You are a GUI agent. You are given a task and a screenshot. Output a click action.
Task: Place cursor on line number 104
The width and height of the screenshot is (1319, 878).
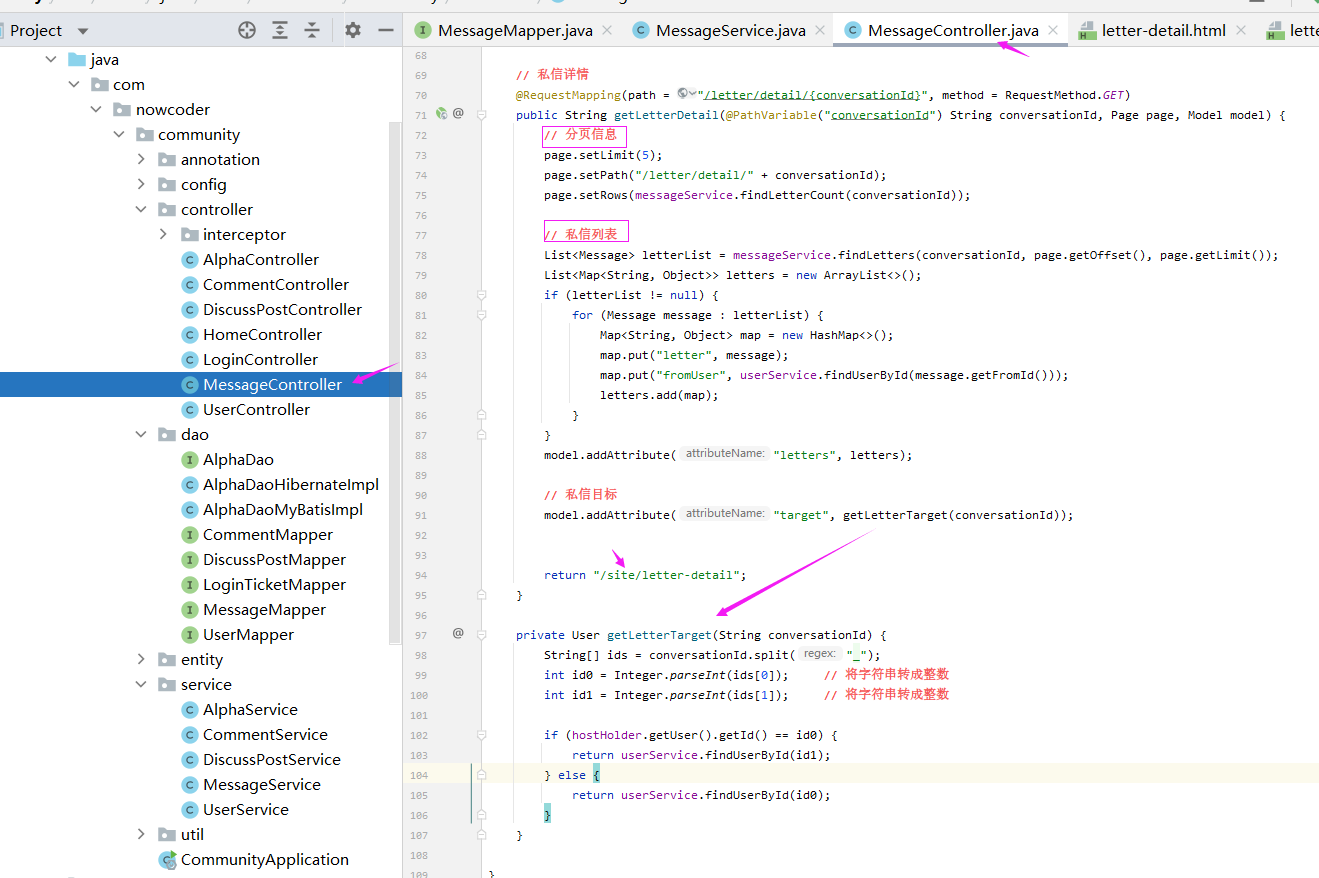point(419,775)
